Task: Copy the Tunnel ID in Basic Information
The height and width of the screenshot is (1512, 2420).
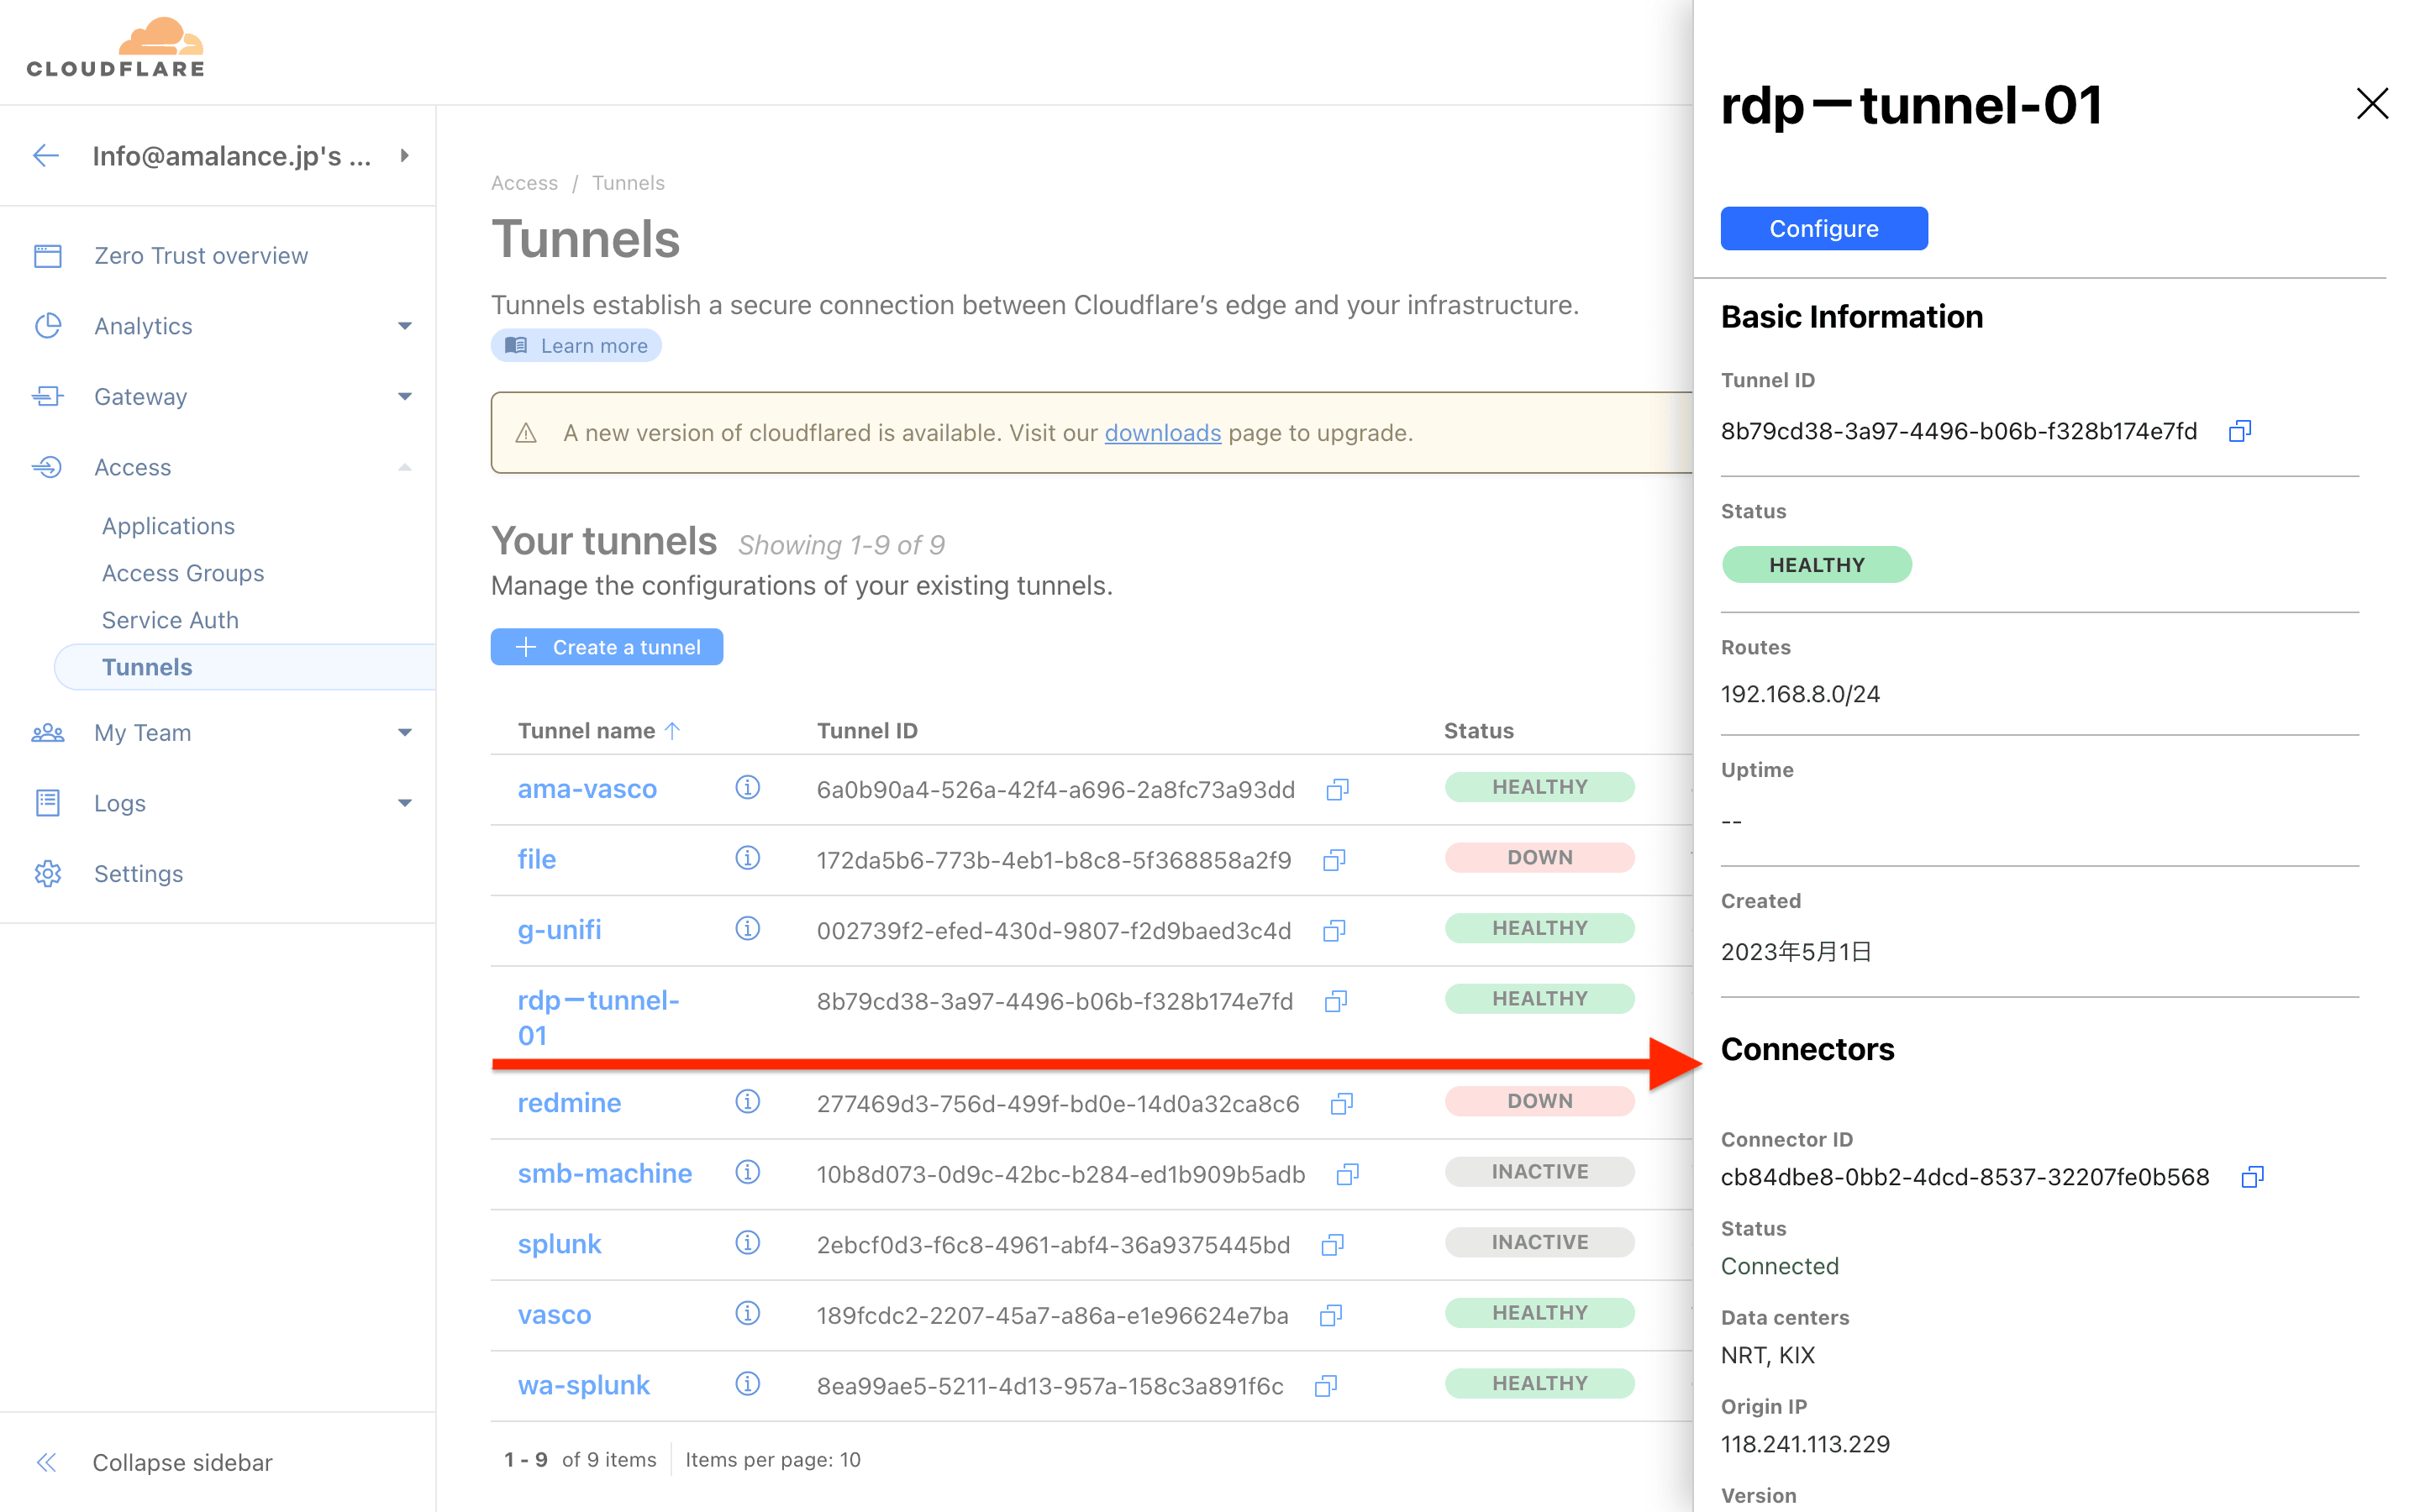Action: pos(2239,431)
